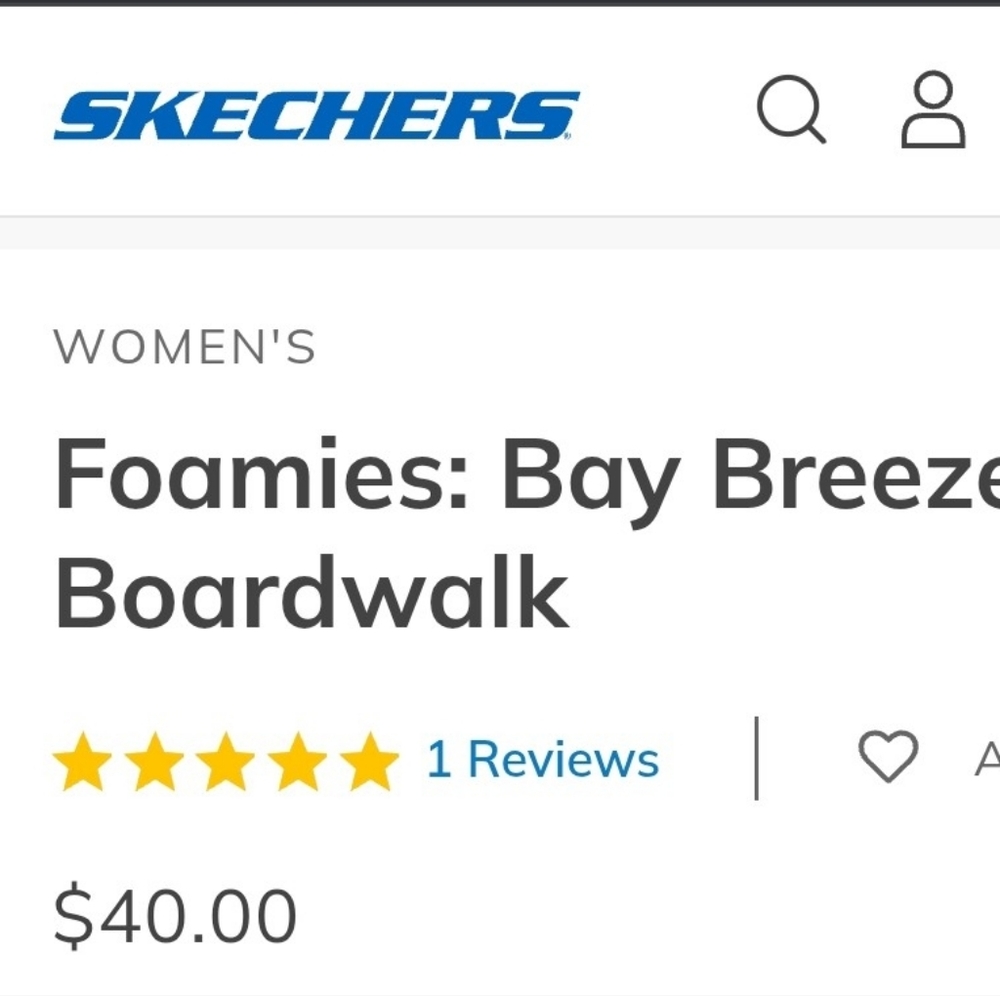Click the $40.00 price
The image size is (1000, 996).
click(x=175, y=916)
